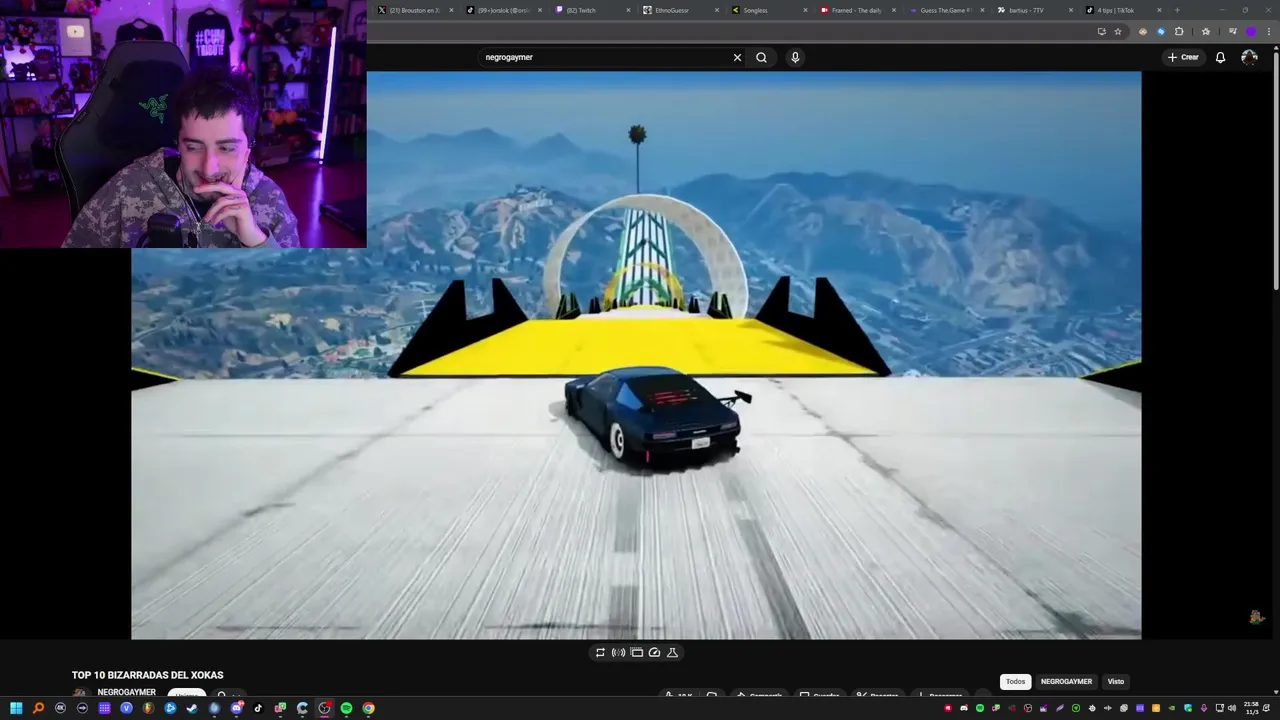Open the NEGROGAYMER channel name link
Screen dimensions: 1280x720
click(x=126, y=692)
